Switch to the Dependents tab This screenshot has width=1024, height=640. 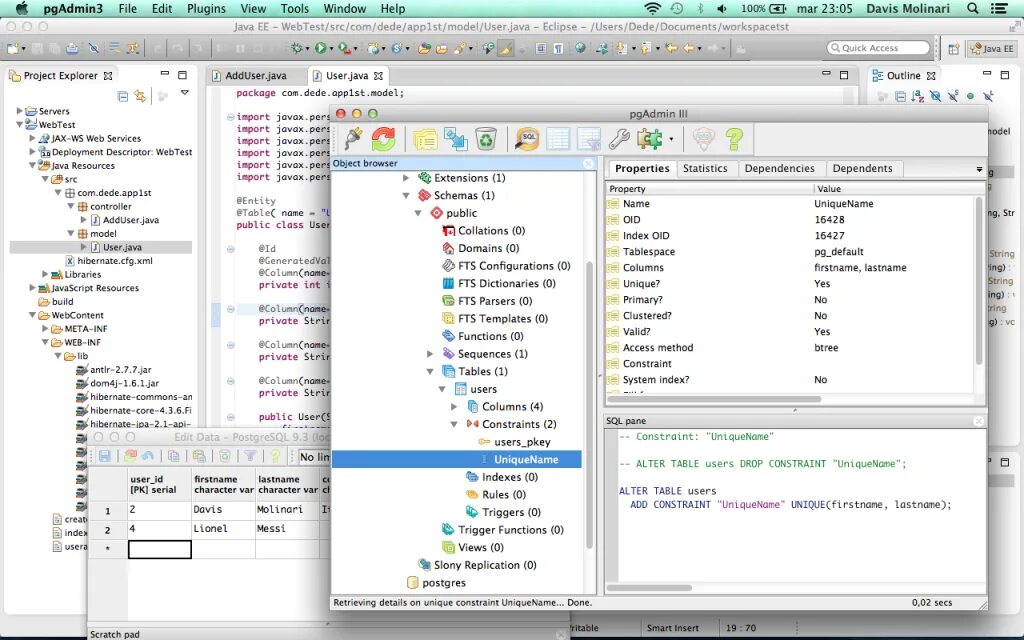pyautogui.click(x=862, y=168)
